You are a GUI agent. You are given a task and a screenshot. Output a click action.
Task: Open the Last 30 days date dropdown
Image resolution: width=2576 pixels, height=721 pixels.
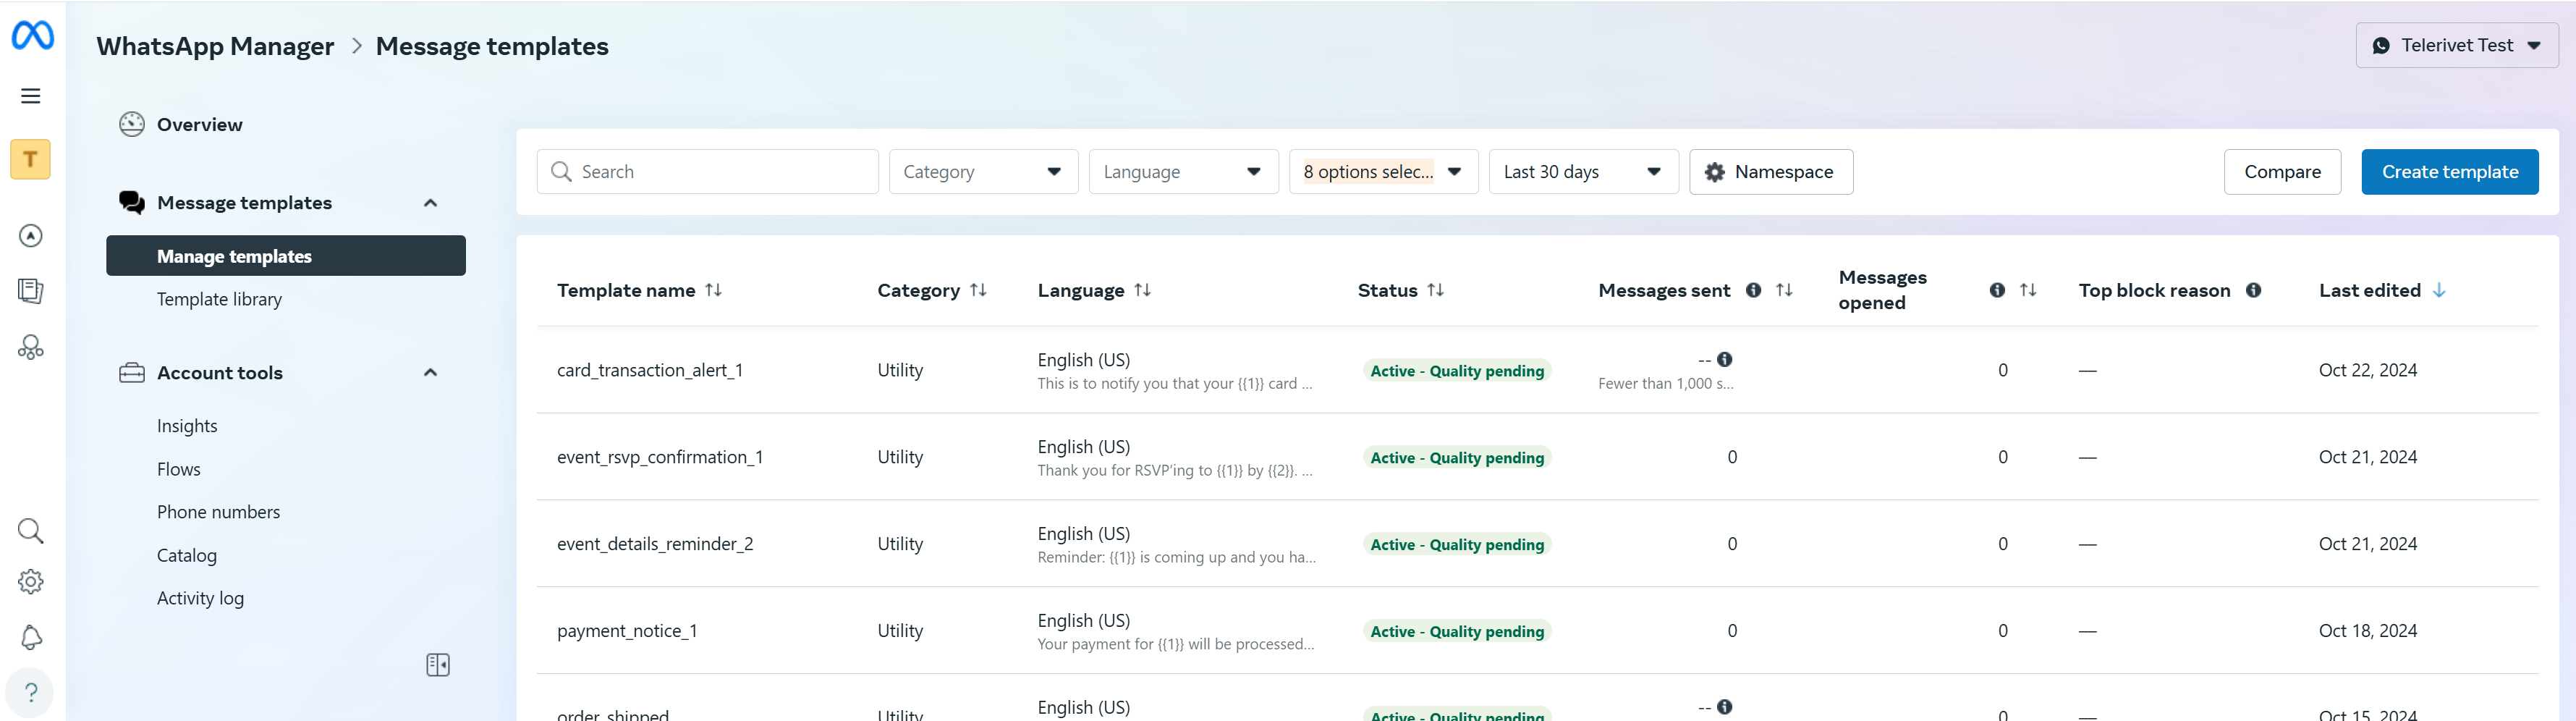click(x=1583, y=172)
